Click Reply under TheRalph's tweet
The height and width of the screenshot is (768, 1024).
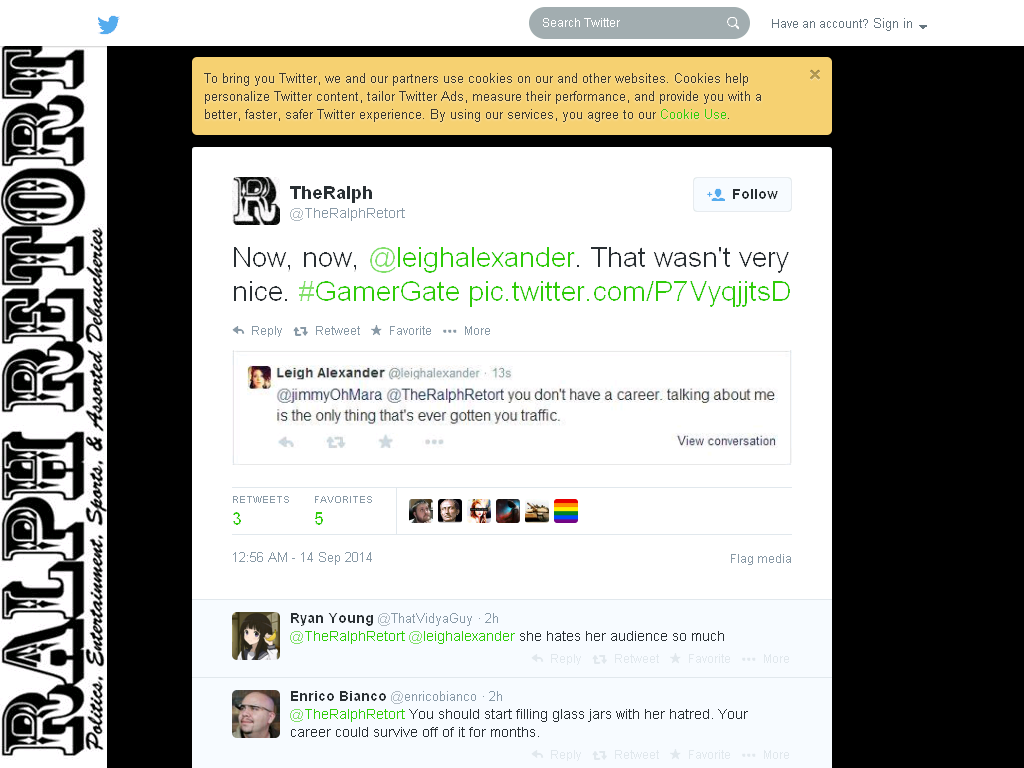point(258,331)
